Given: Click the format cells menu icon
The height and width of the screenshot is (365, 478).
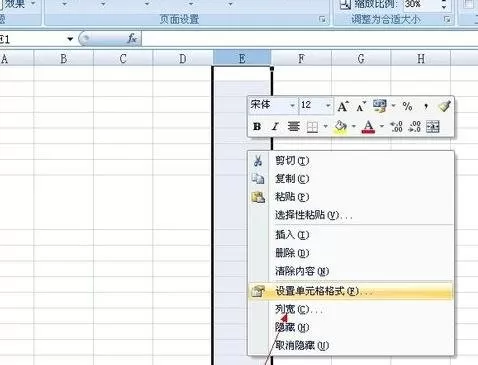Looking at the screenshot, I should (x=258, y=291).
